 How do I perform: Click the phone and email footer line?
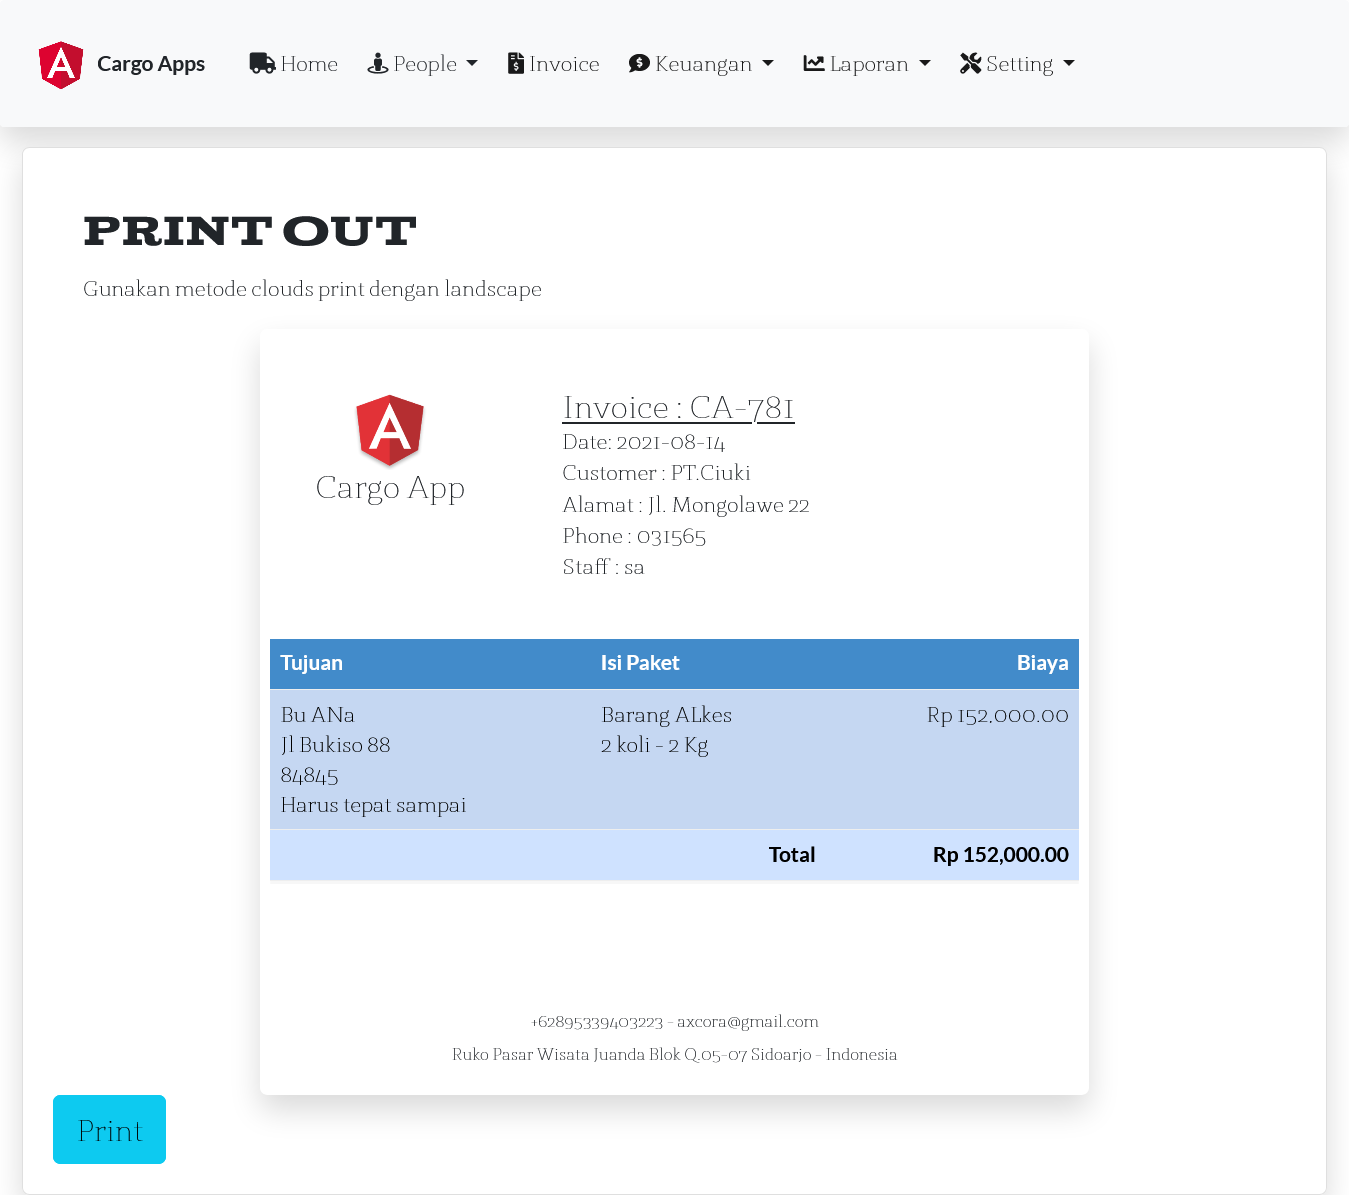[x=675, y=1022]
